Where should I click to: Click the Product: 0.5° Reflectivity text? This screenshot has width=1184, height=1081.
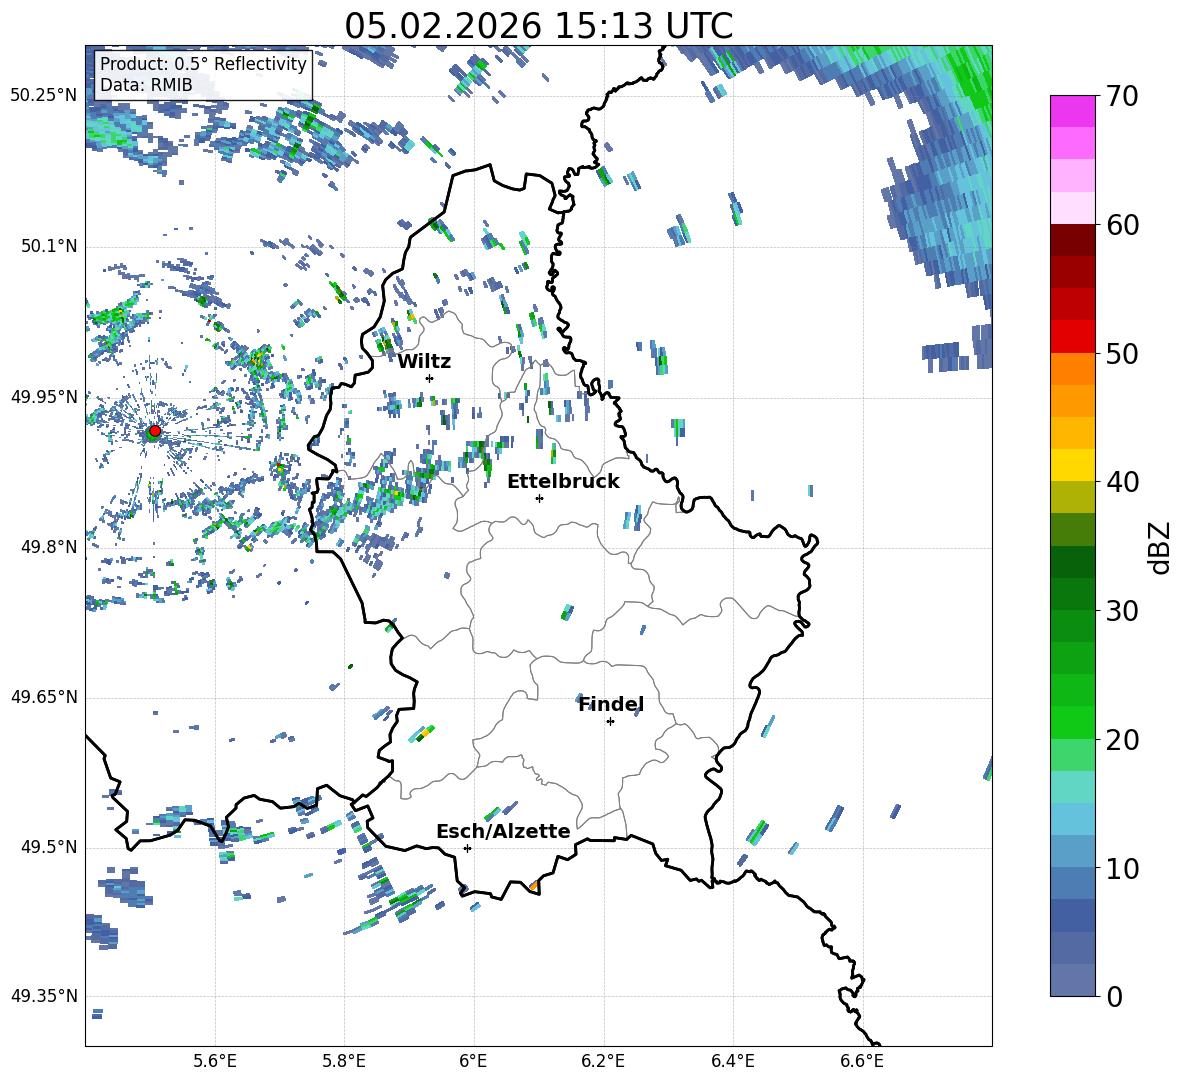pos(203,63)
